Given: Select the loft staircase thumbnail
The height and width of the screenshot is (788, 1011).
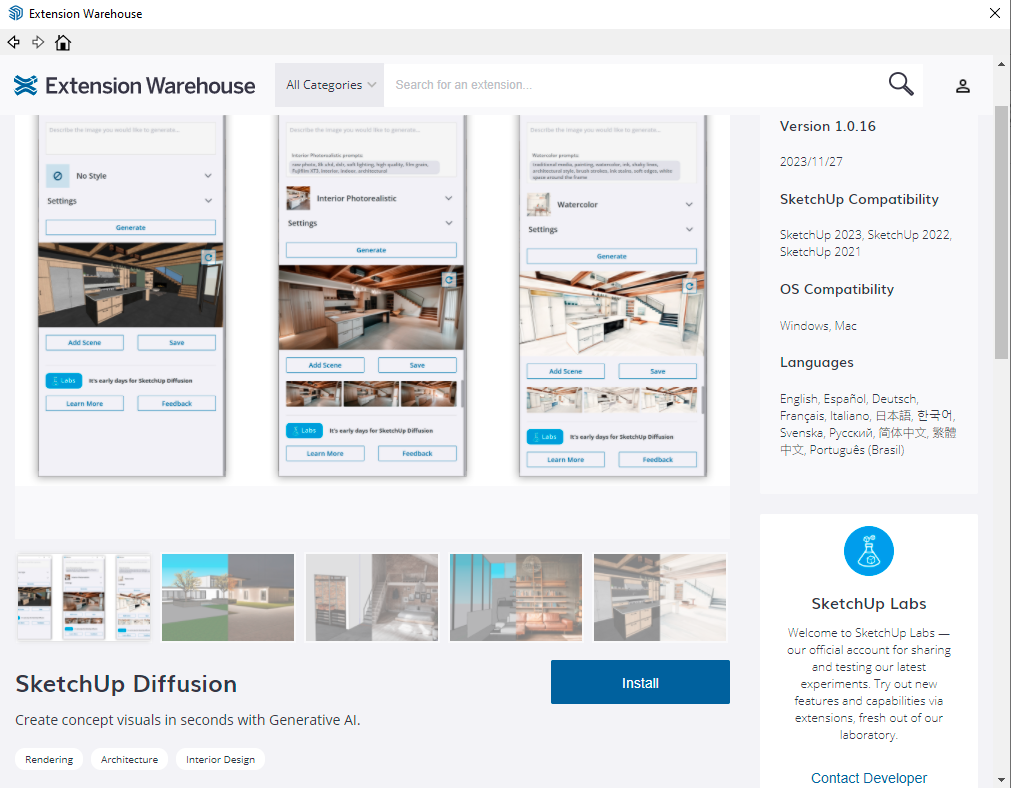Looking at the screenshot, I should click(372, 597).
